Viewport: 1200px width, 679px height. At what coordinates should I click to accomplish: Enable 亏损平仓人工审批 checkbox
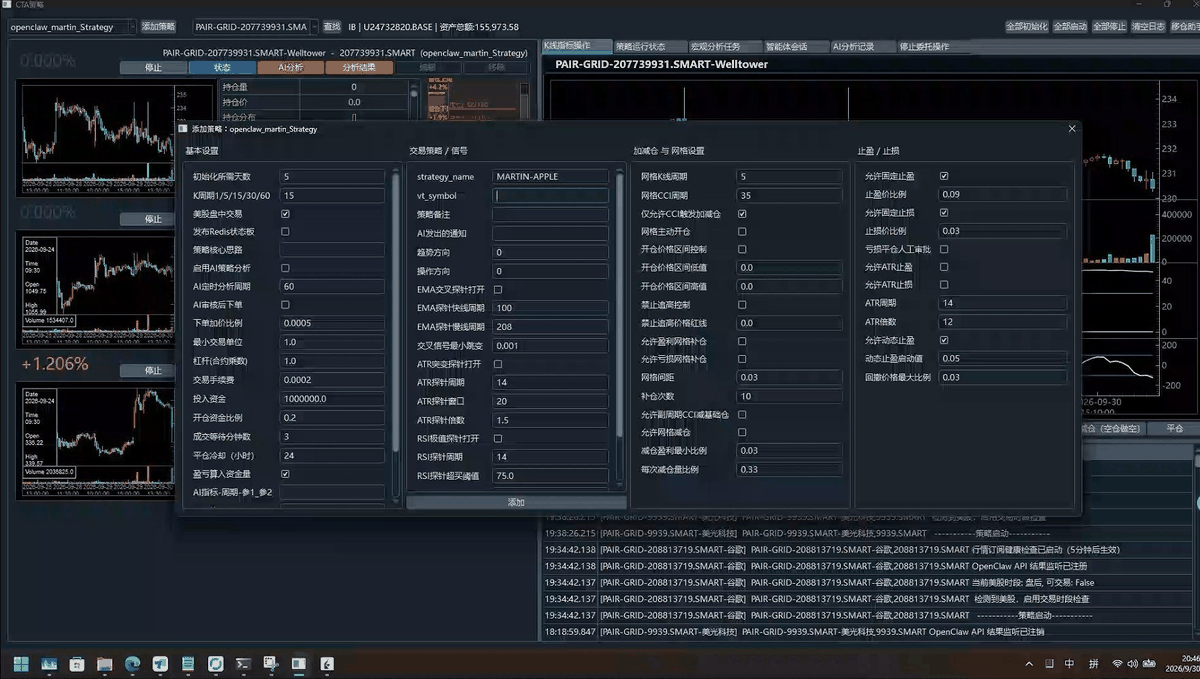pyautogui.click(x=944, y=249)
